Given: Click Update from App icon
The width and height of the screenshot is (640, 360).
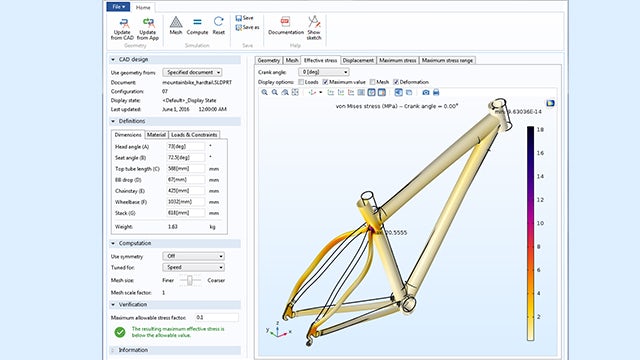Looking at the screenshot, I should pyautogui.click(x=148, y=23).
